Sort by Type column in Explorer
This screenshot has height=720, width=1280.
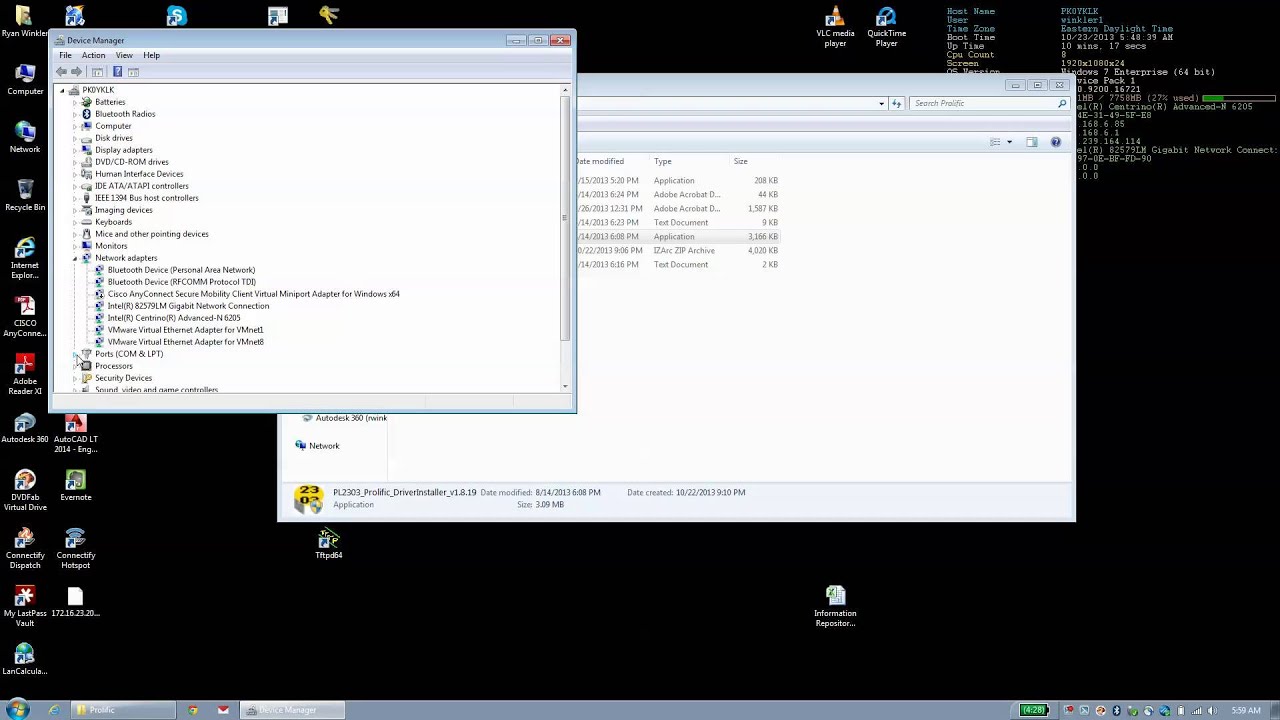tap(662, 161)
